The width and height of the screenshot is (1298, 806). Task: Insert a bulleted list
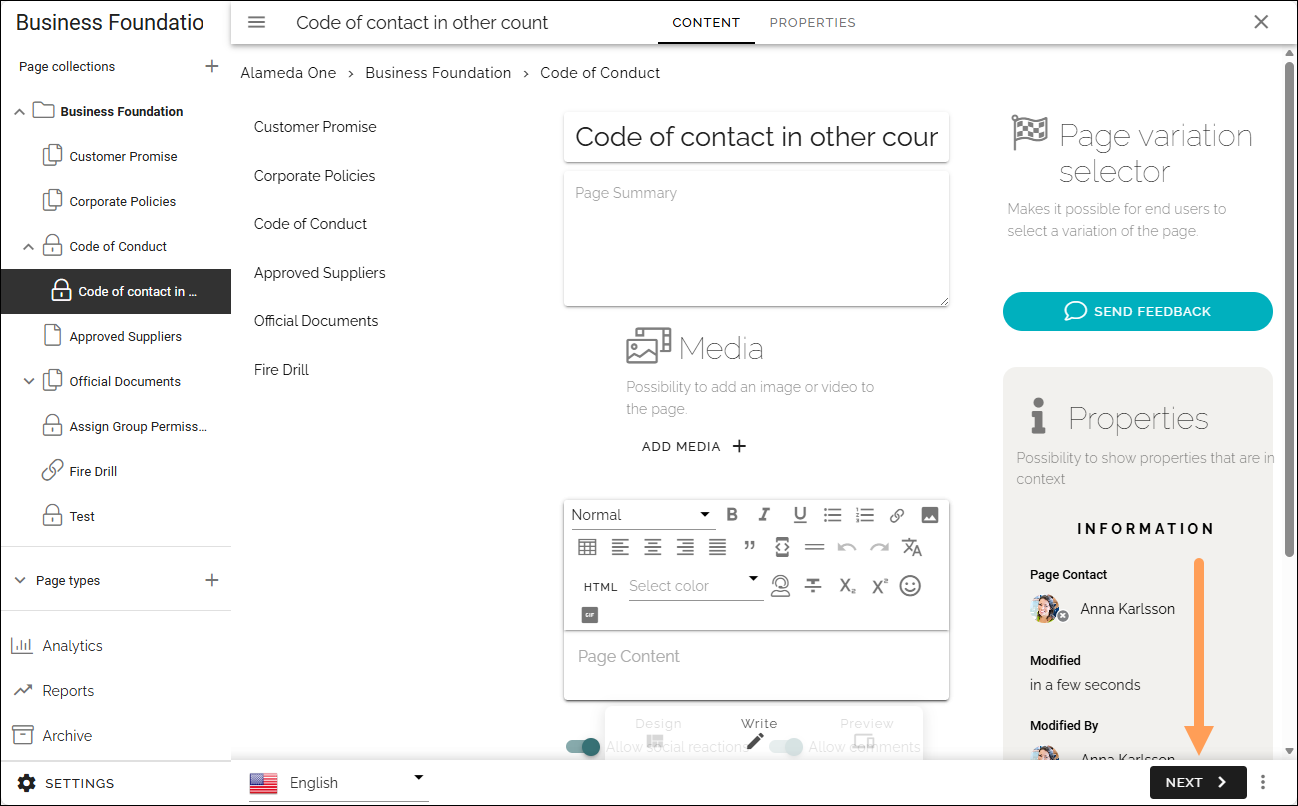tap(832, 515)
